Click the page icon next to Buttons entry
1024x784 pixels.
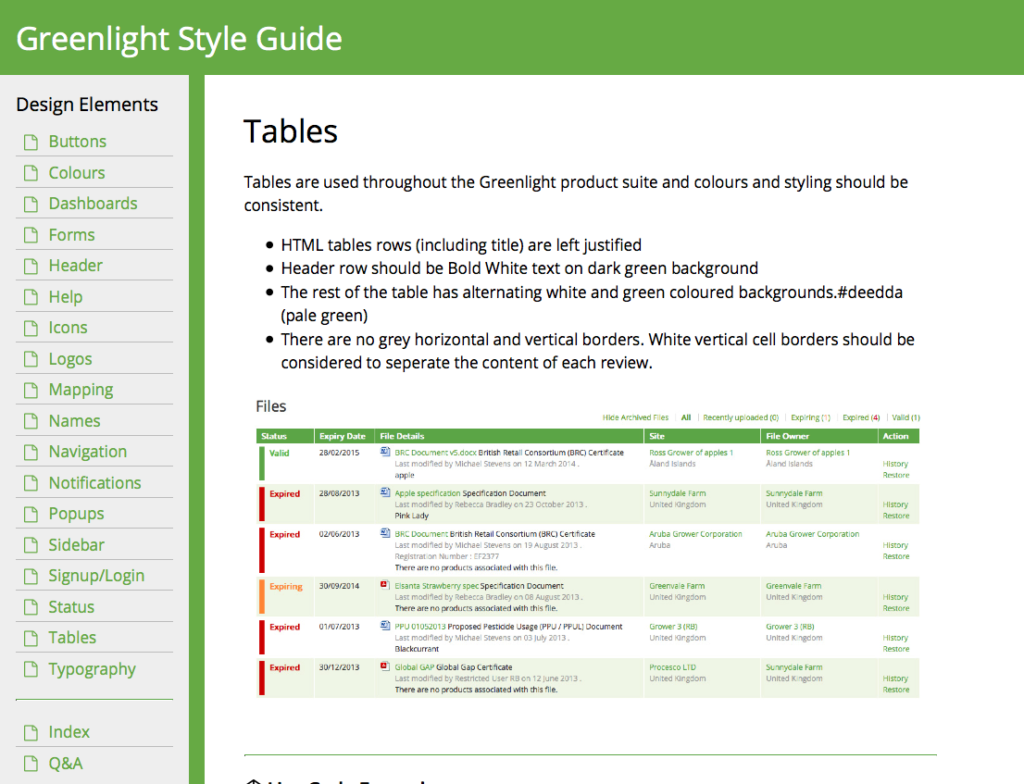pyautogui.click(x=29, y=141)
